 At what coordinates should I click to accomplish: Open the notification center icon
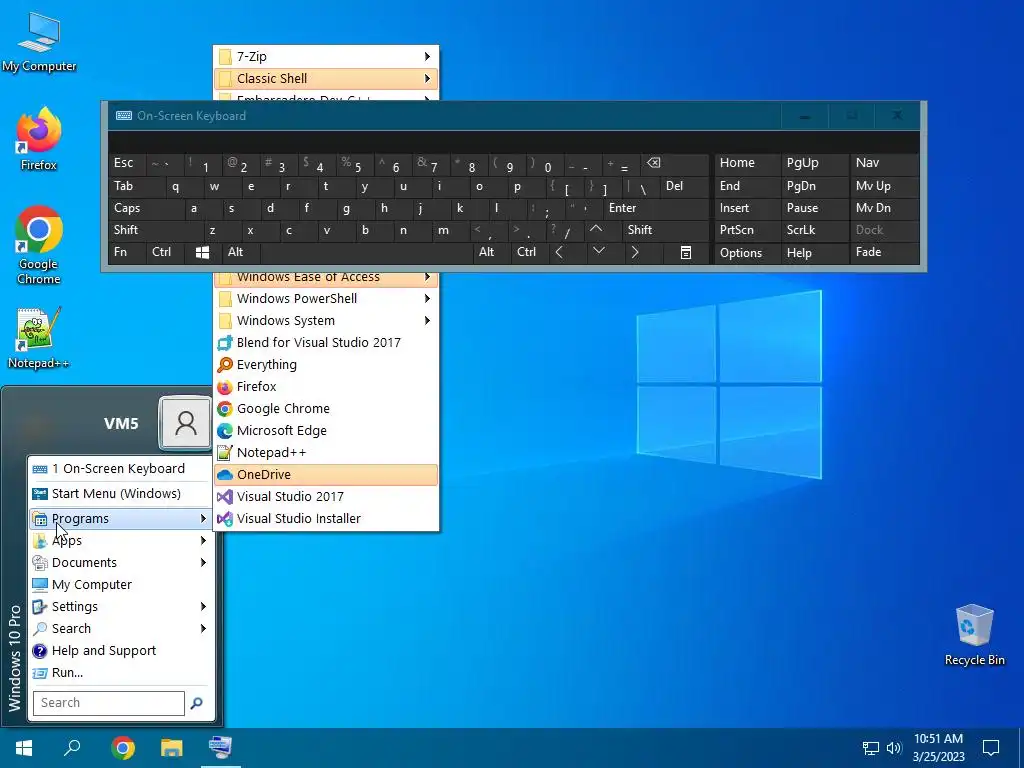(x=991, y=748)
